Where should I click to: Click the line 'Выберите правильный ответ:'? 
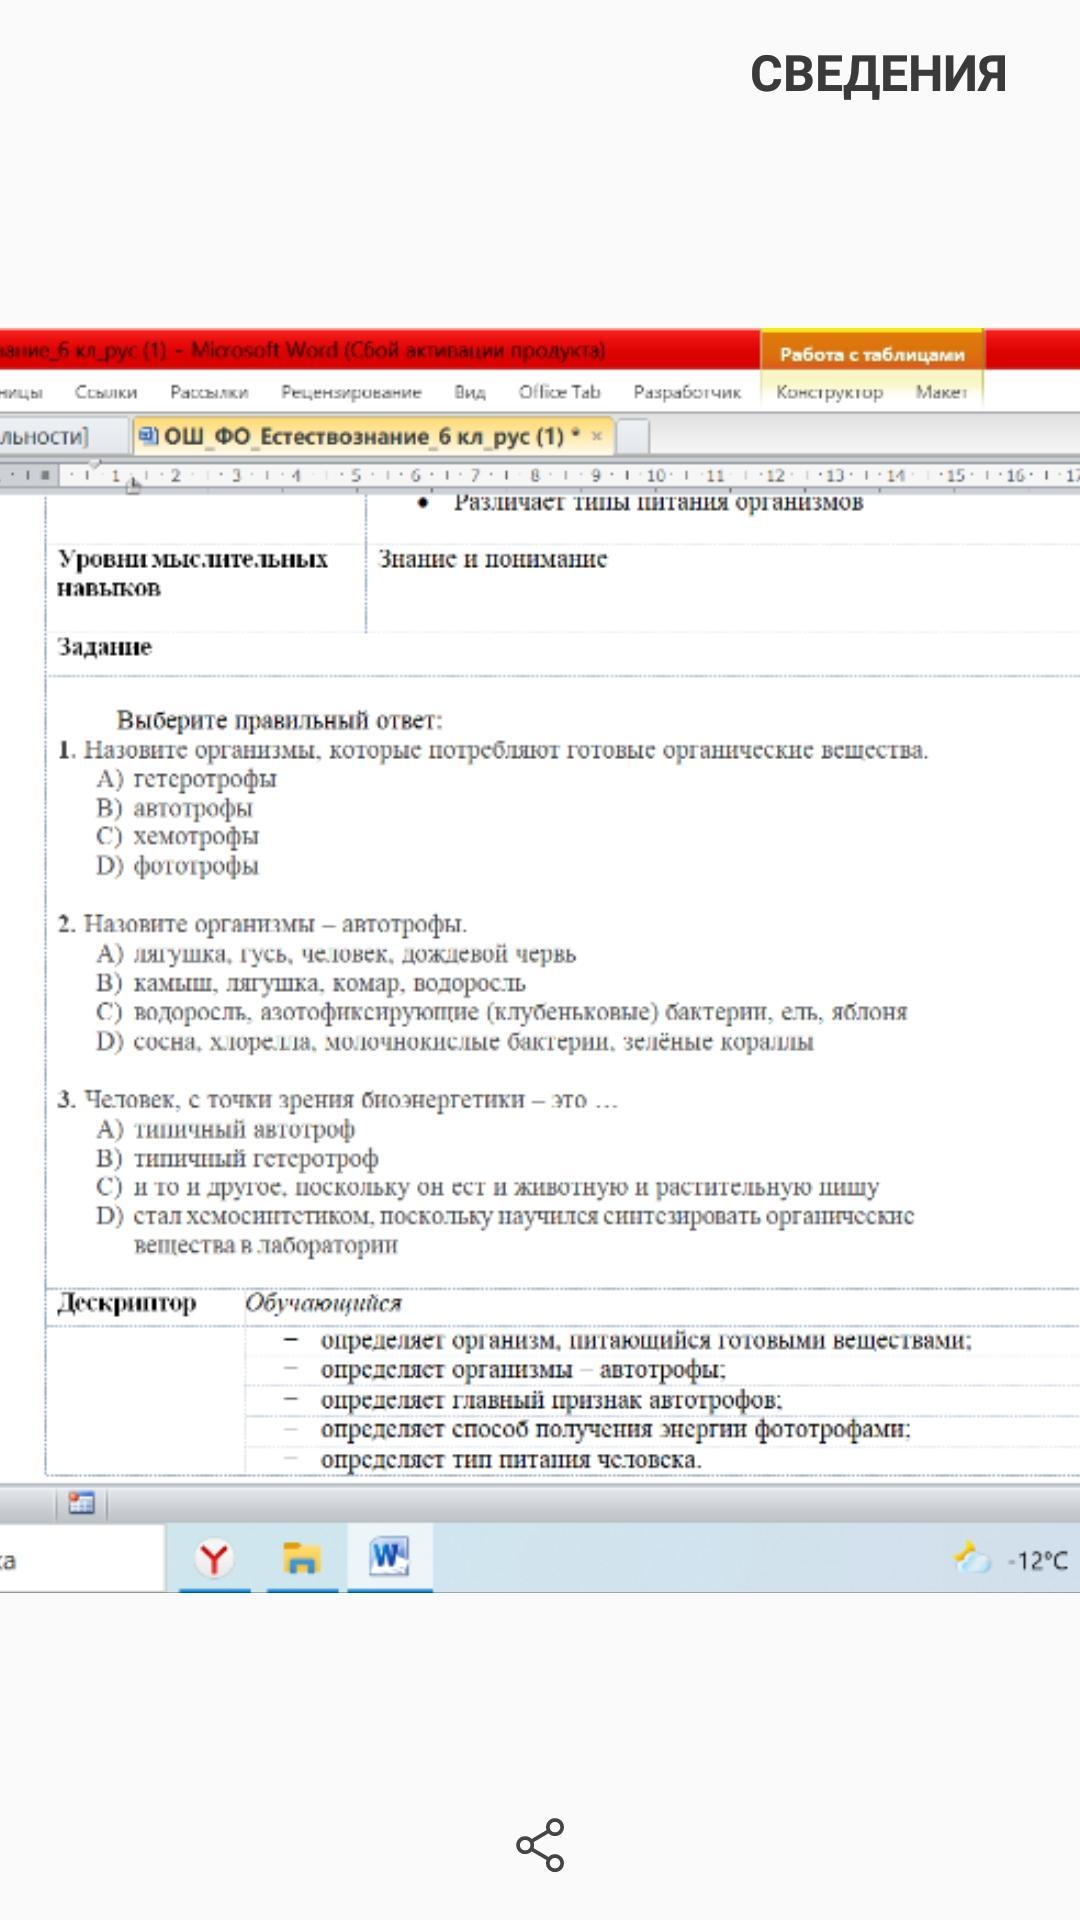coord(279,720)
